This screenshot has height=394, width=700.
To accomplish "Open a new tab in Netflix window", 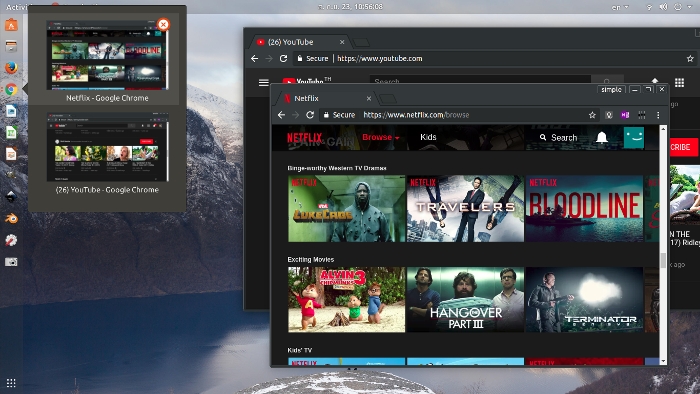I will [x=388, y=98].
